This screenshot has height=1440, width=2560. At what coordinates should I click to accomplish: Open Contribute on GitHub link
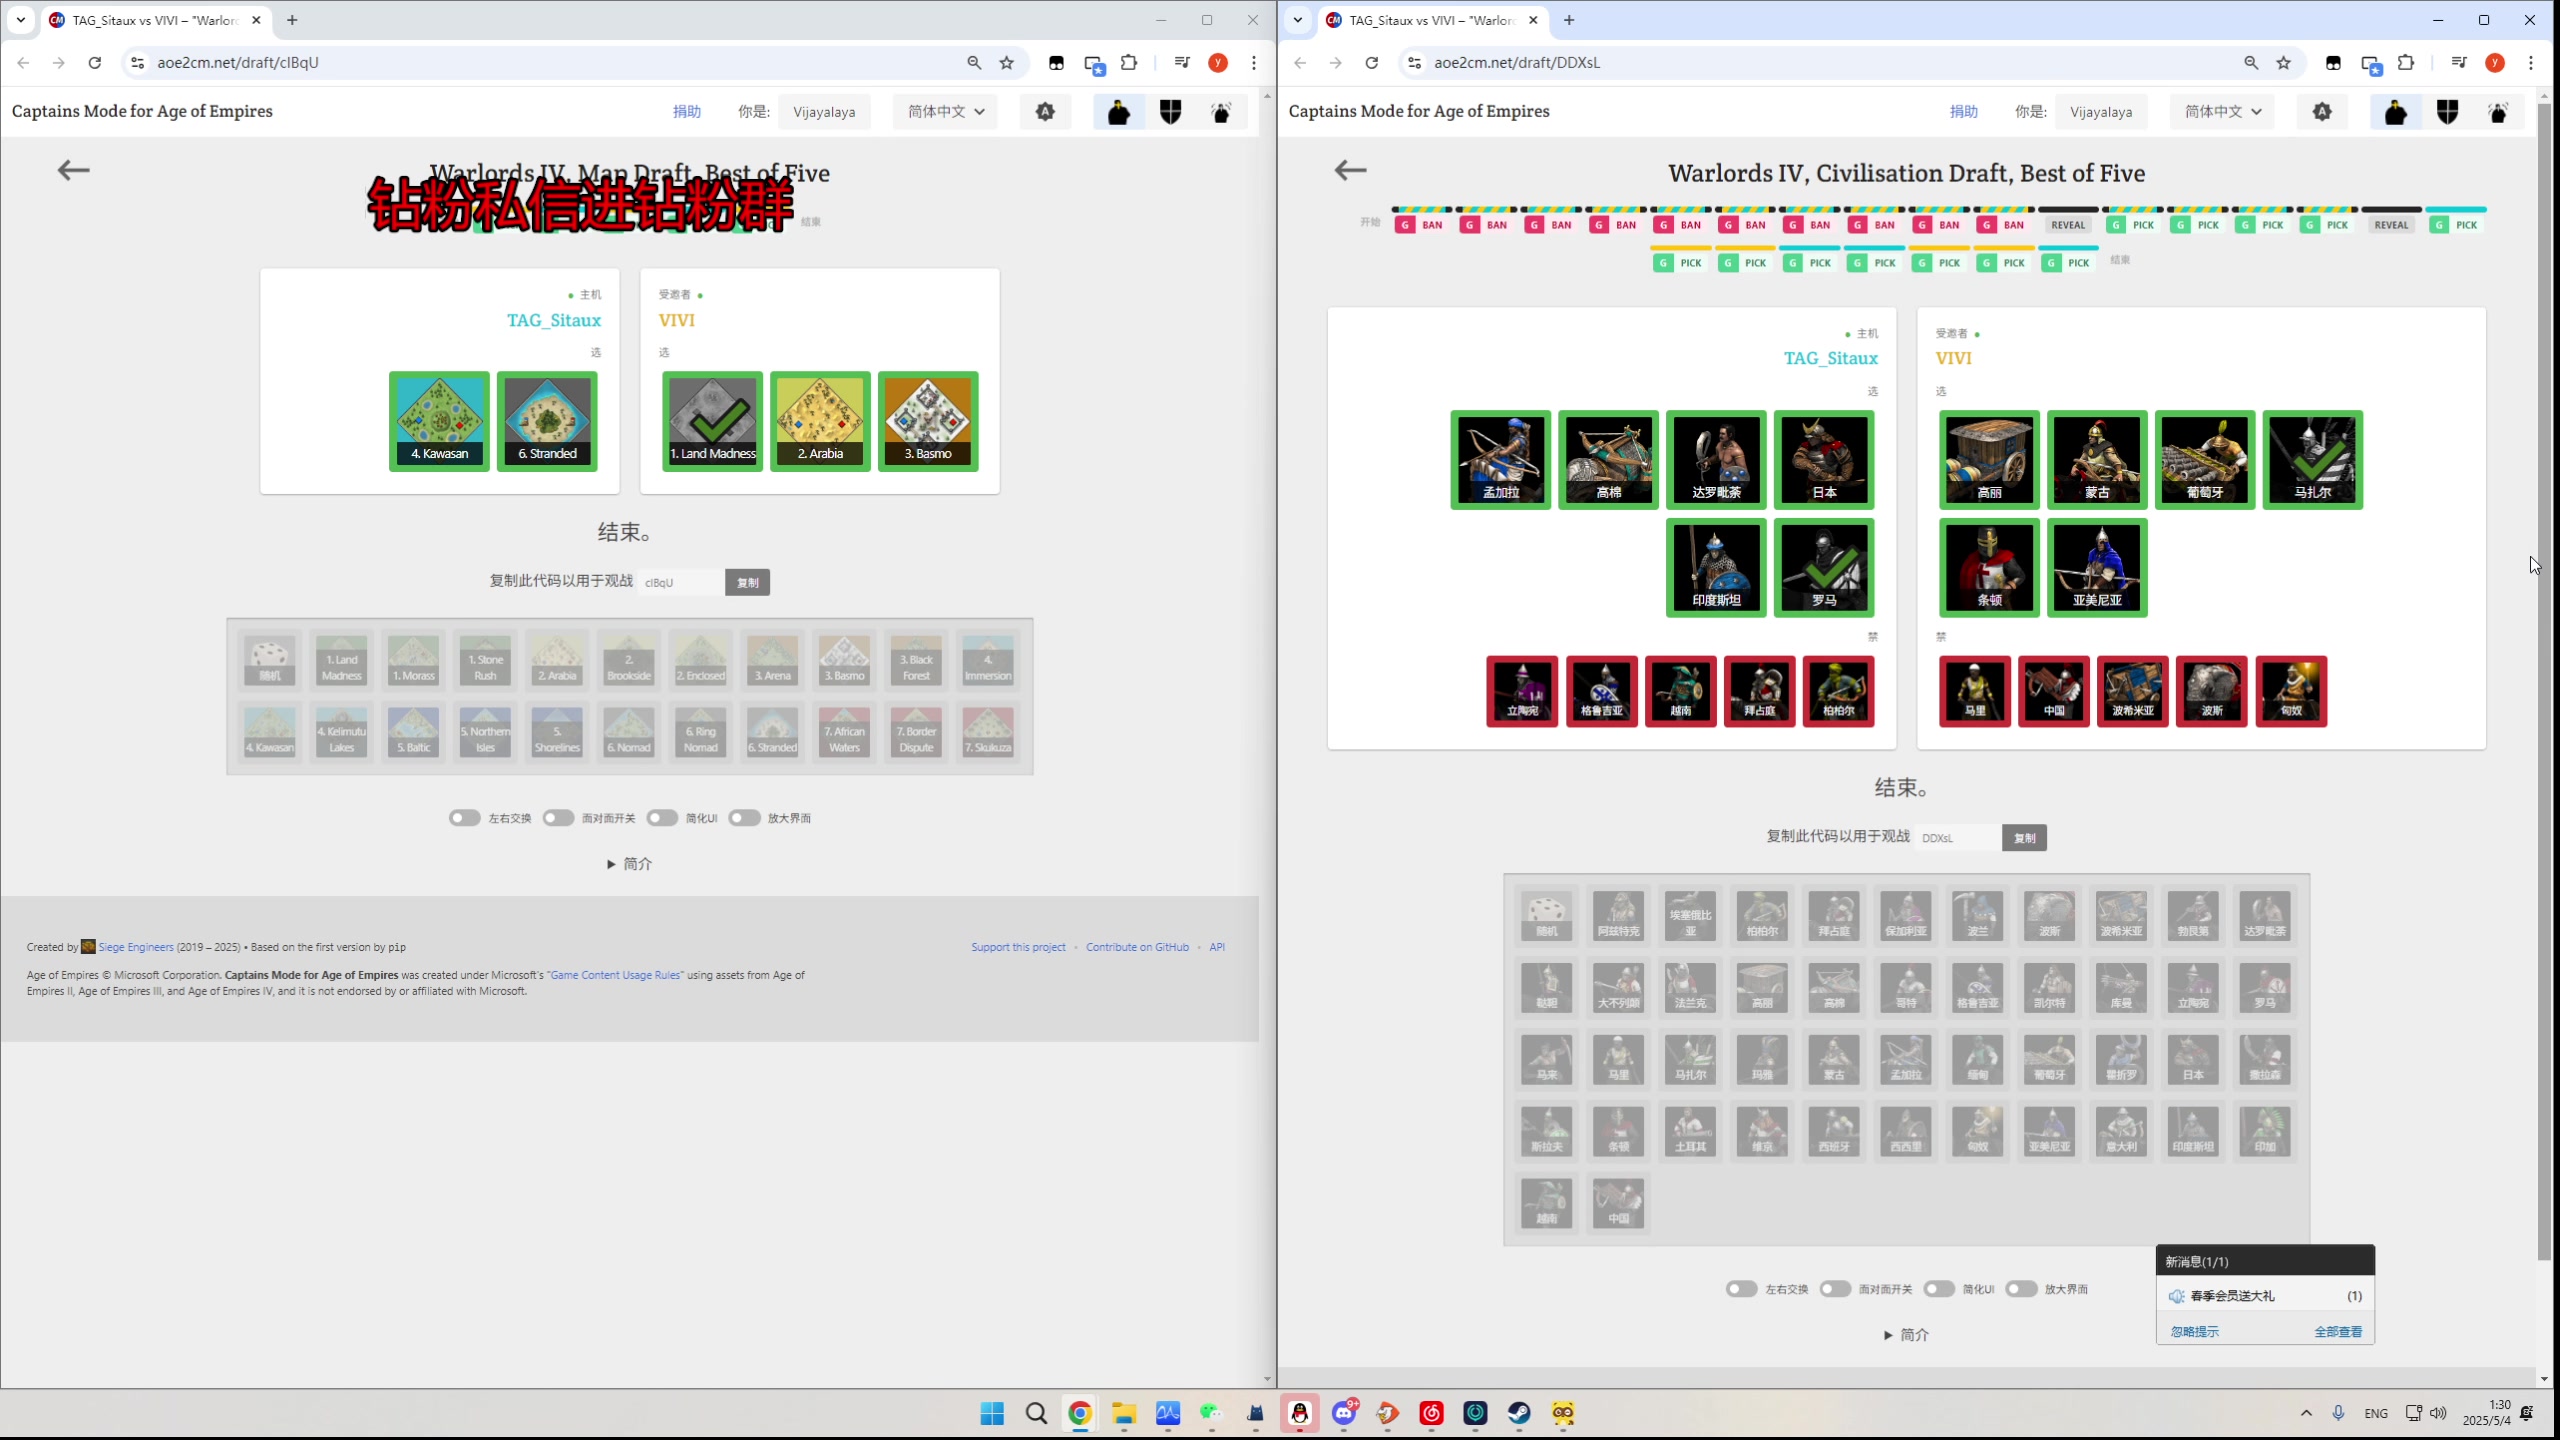(x=1137, y=947)
